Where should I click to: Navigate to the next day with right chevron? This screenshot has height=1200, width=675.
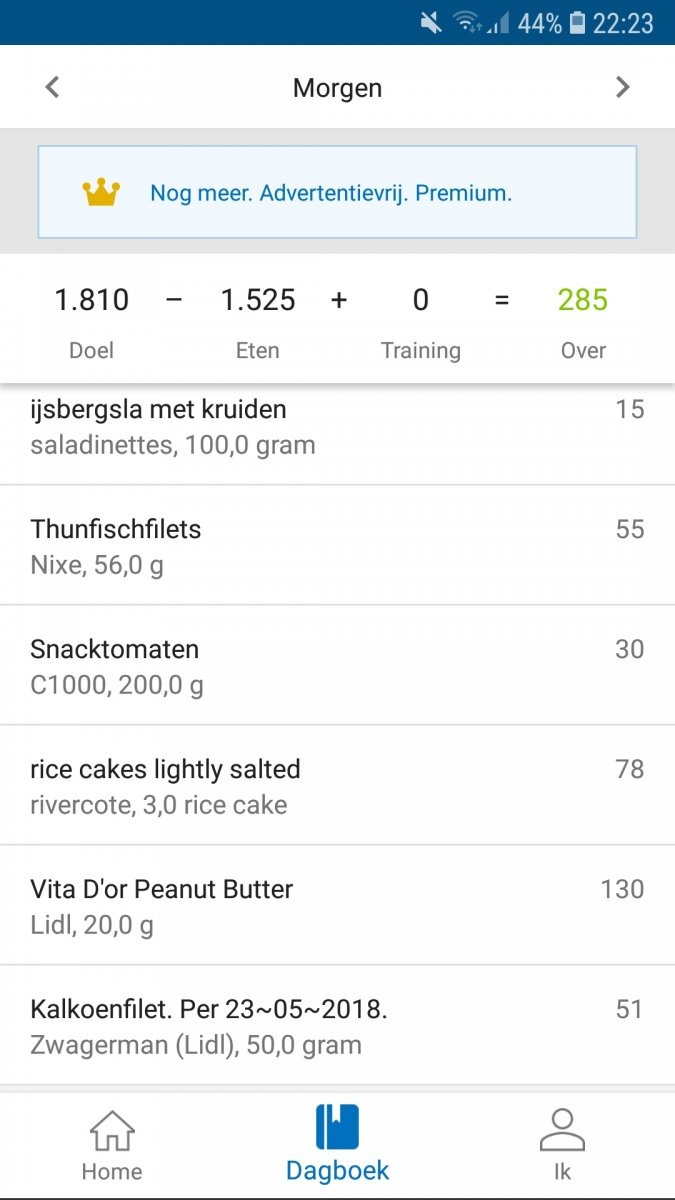(x=623, y=87)
